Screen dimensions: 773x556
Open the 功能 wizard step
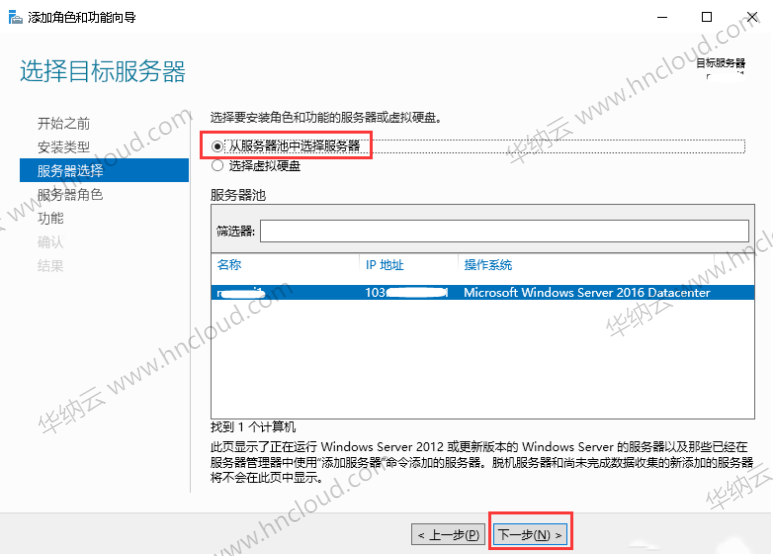51,218
